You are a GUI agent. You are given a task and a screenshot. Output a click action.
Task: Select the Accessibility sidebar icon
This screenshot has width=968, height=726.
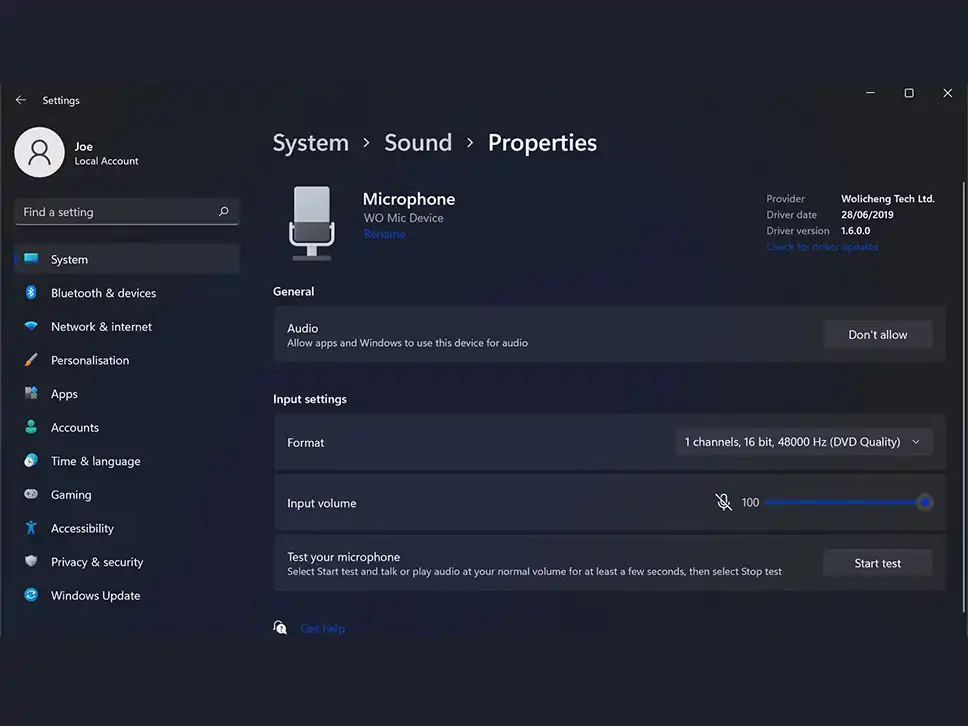click(x=33, y=528)
